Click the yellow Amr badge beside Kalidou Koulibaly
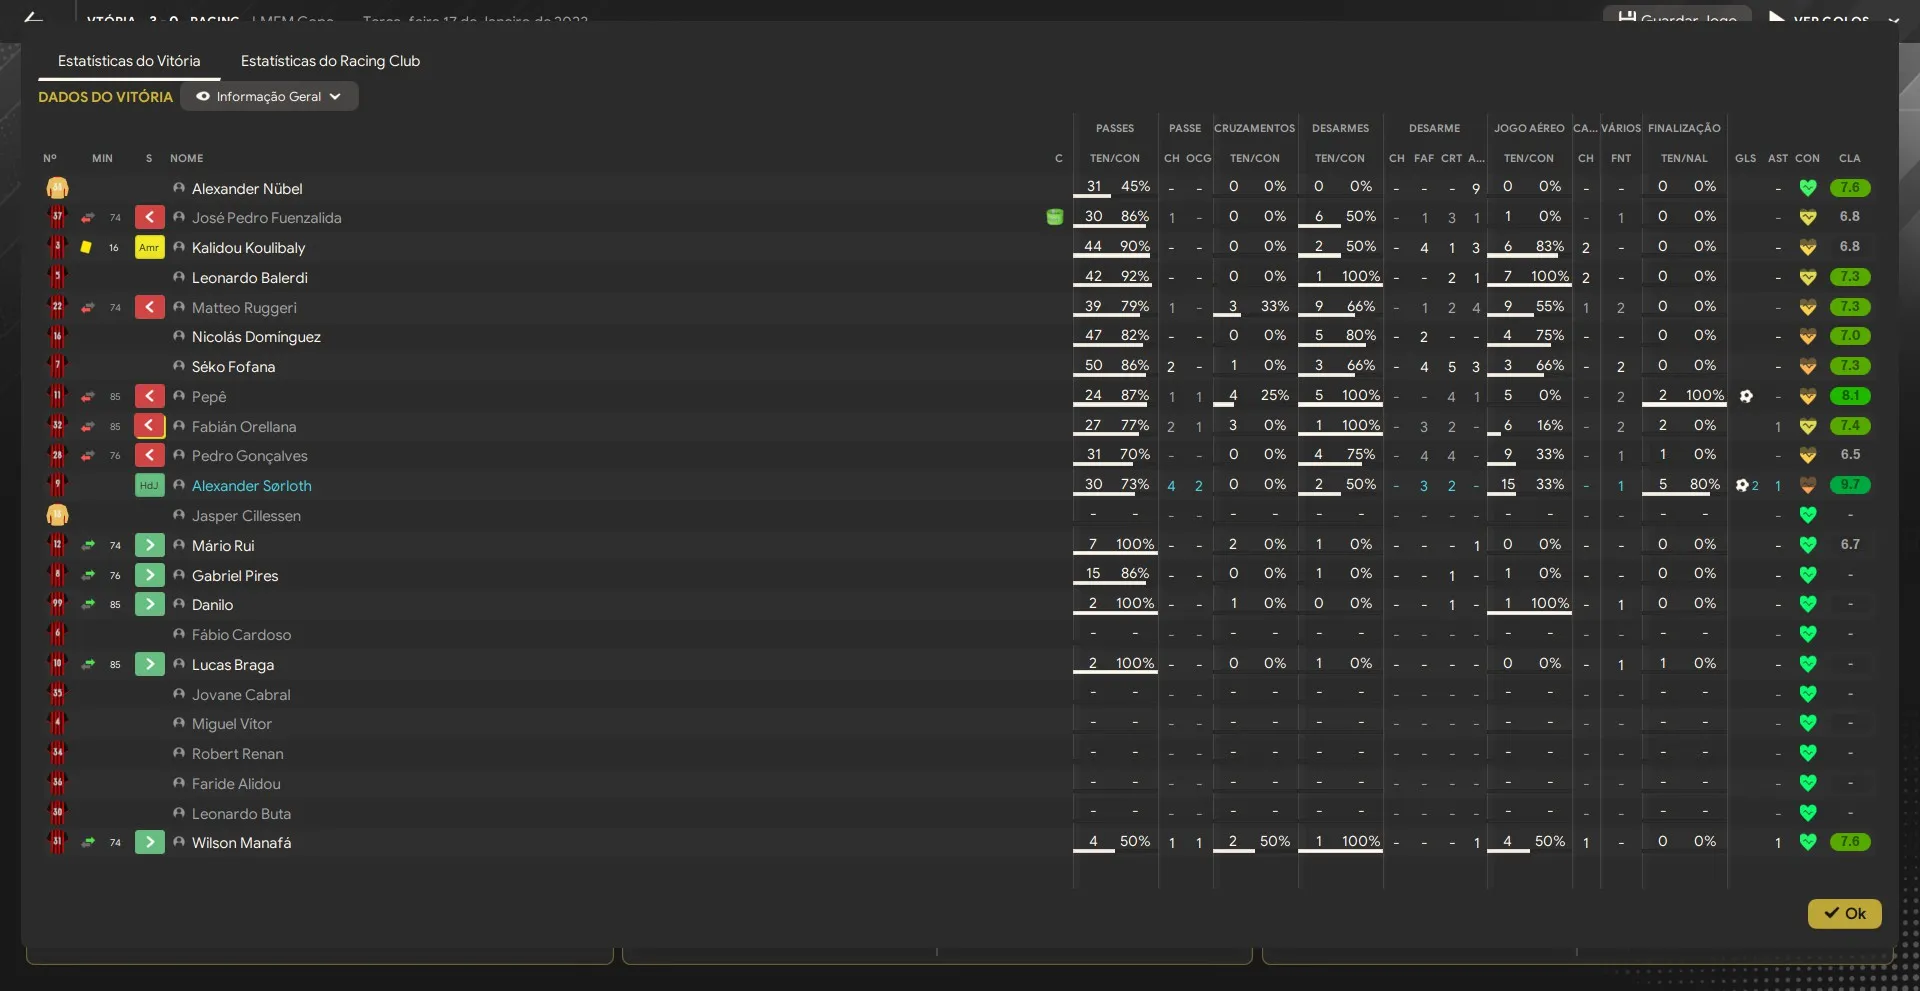This screenshot has width=1920, height=991. pos(149,247)
